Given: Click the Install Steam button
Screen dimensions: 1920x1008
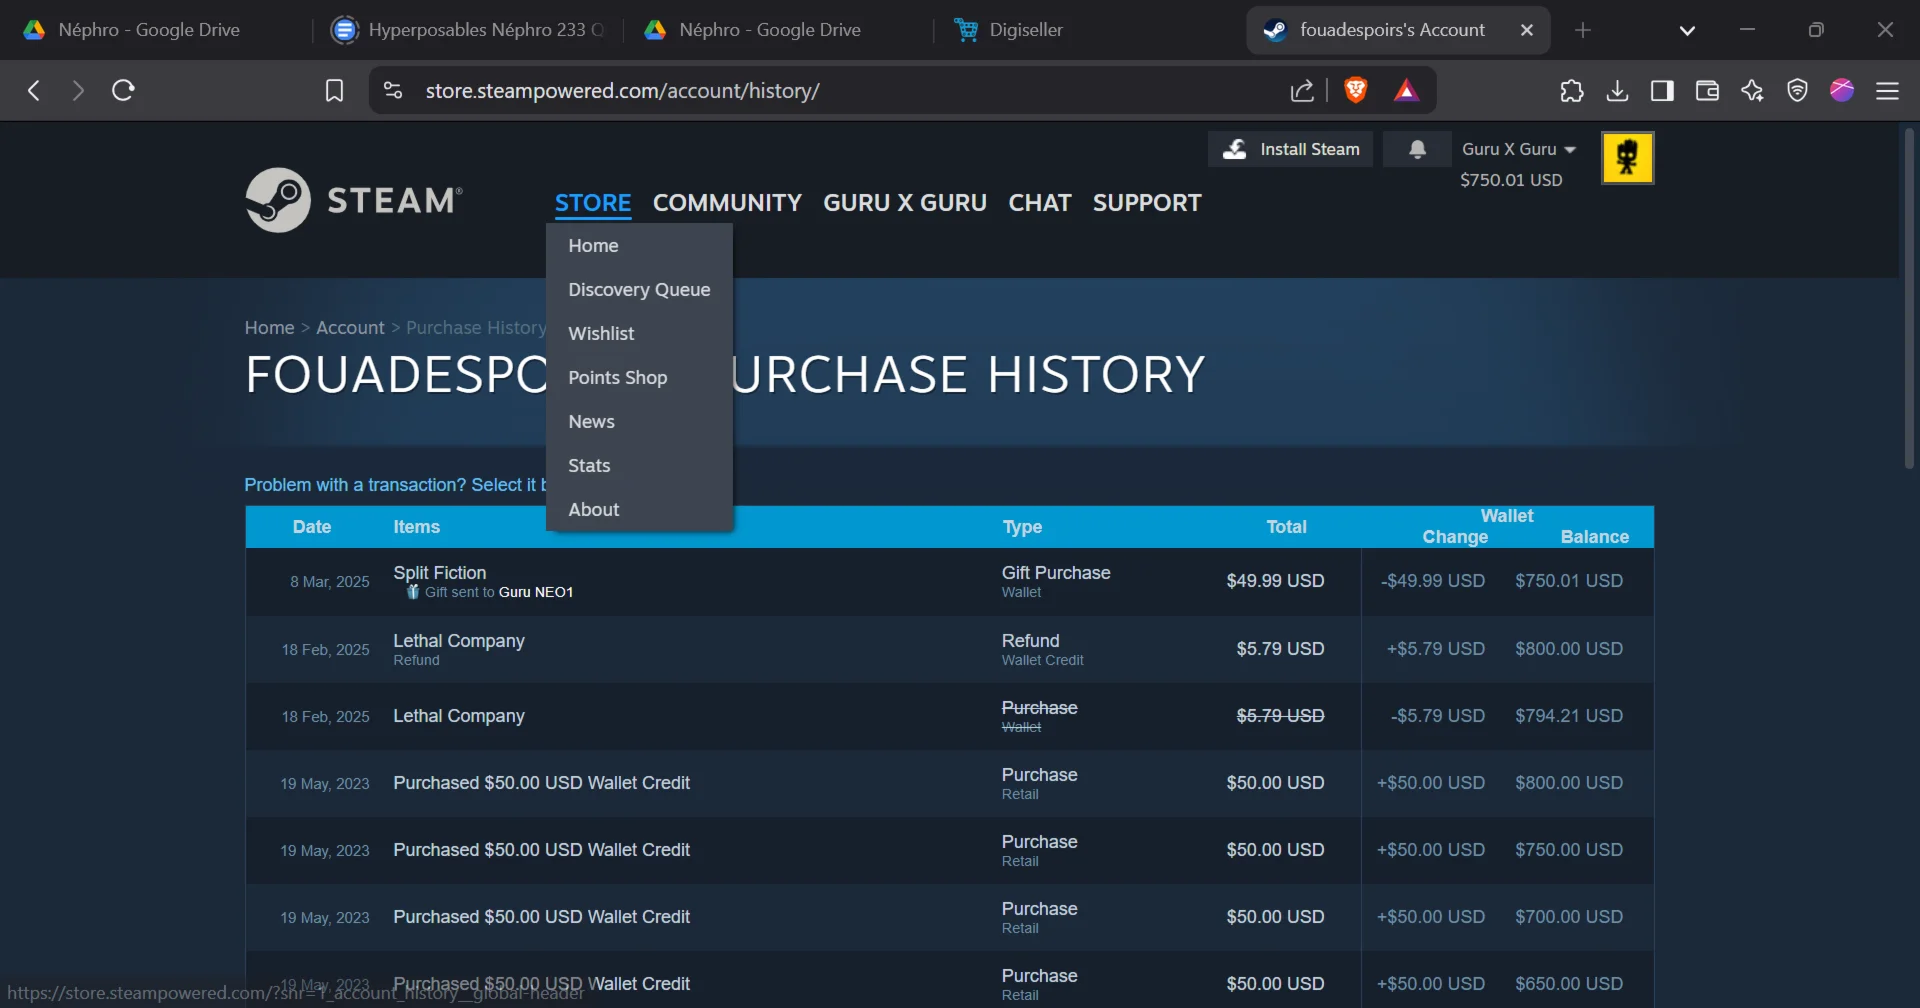Looking at the screenshot, I should [1290, 149].
